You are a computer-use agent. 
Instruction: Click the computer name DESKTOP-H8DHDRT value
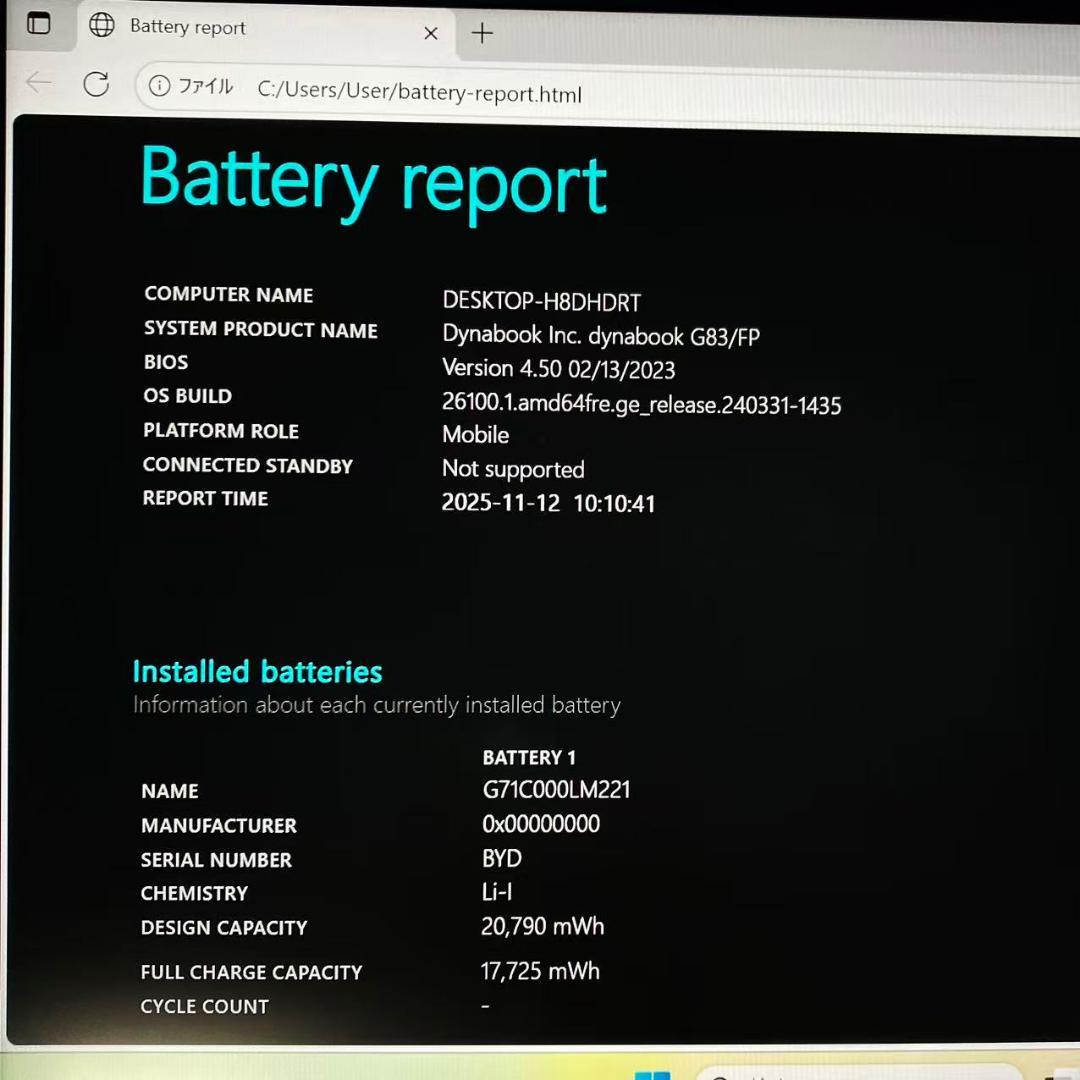coord(541,301)
